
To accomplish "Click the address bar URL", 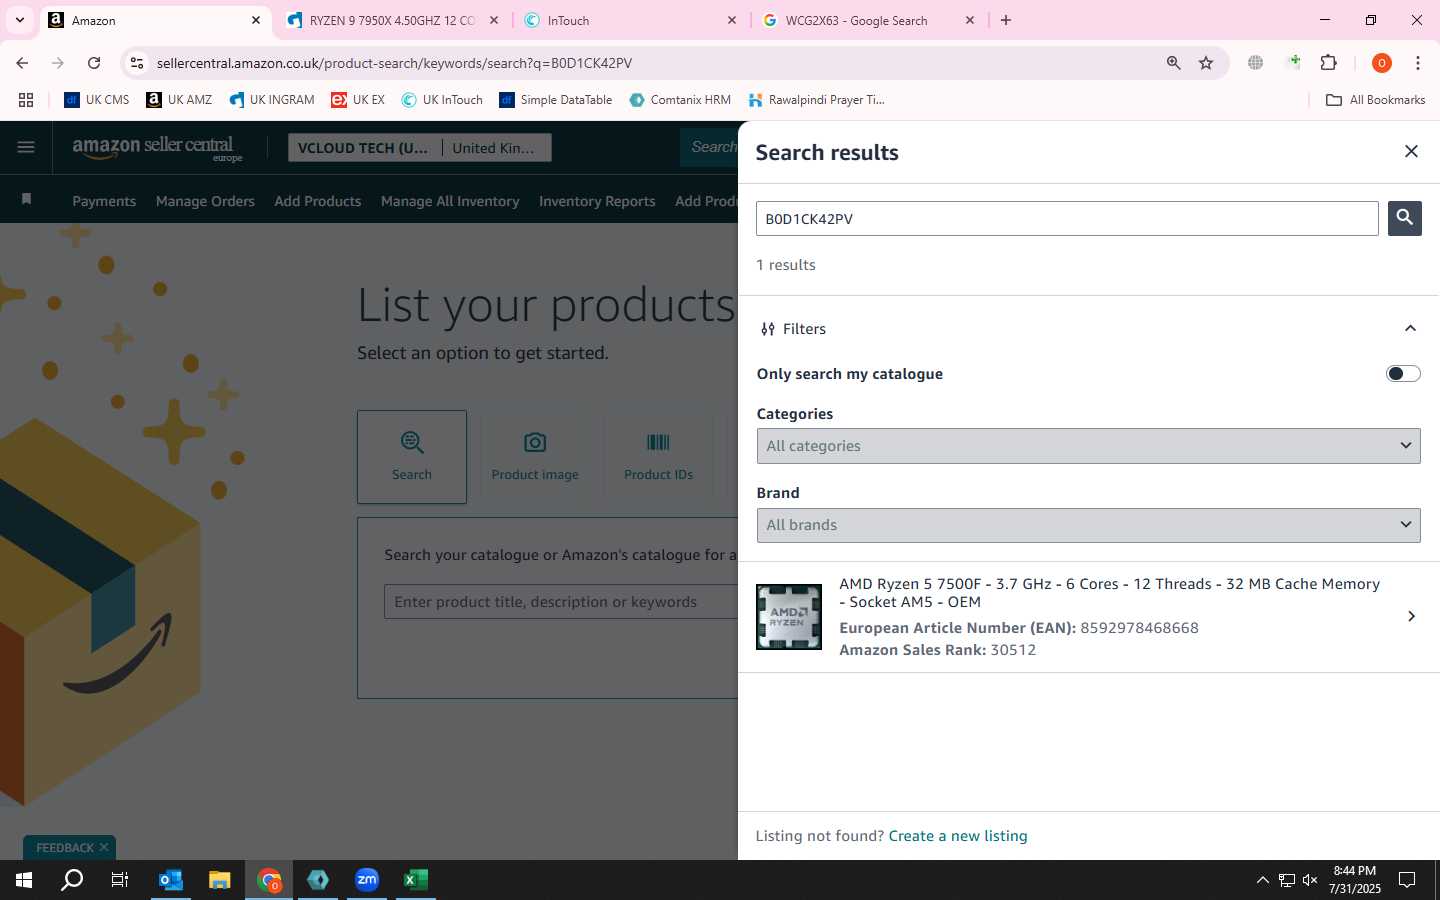I will 394,63.
